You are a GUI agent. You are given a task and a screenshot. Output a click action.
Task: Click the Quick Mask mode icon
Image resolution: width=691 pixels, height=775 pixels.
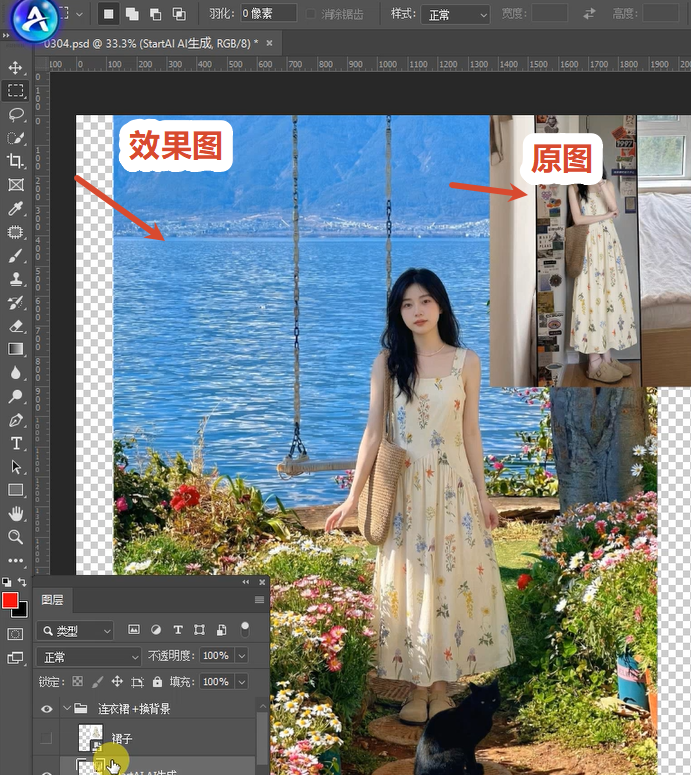coord(15,634)
